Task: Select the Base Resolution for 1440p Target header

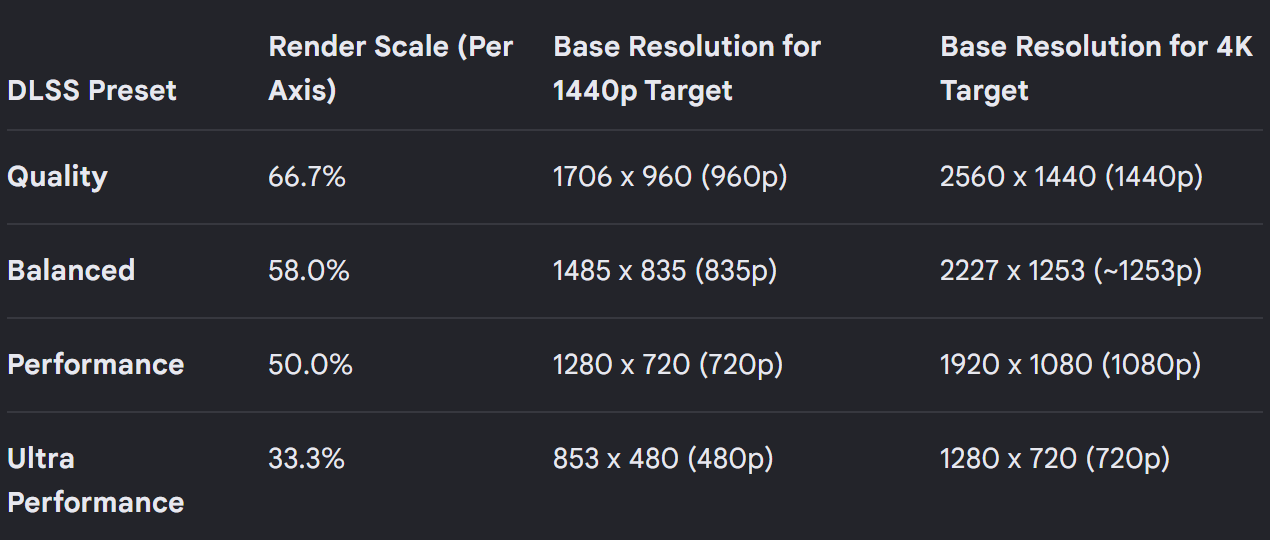Action: click(x=687, y=69)
